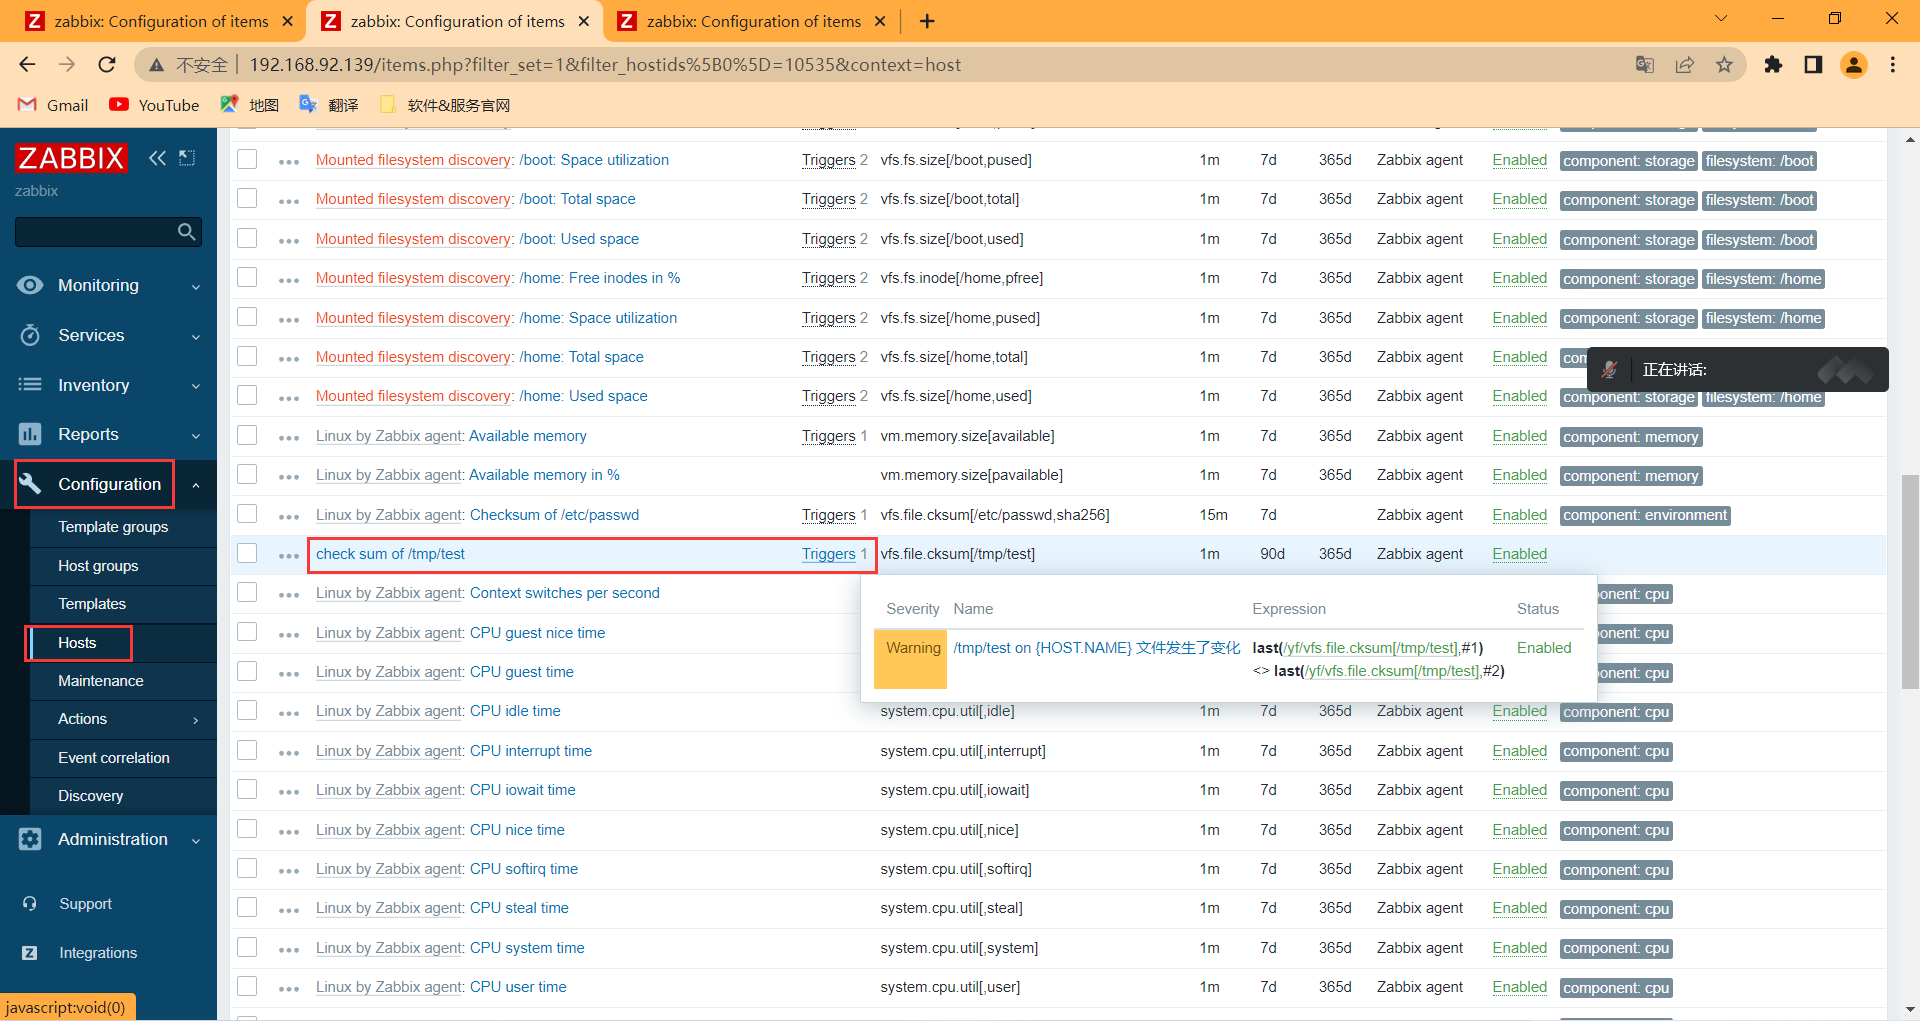
Task: Click the sidebar search magnifier icon
Action: click(x=186, y=232)
